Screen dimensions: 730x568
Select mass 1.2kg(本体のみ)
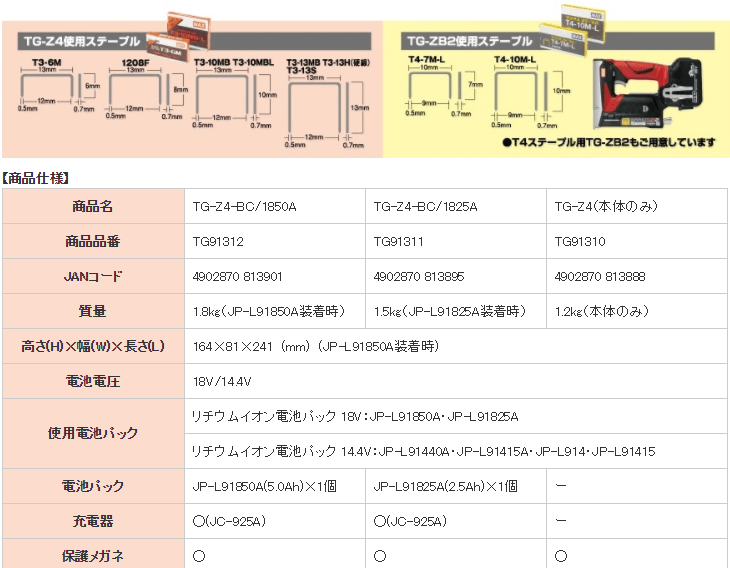(602, 311)
